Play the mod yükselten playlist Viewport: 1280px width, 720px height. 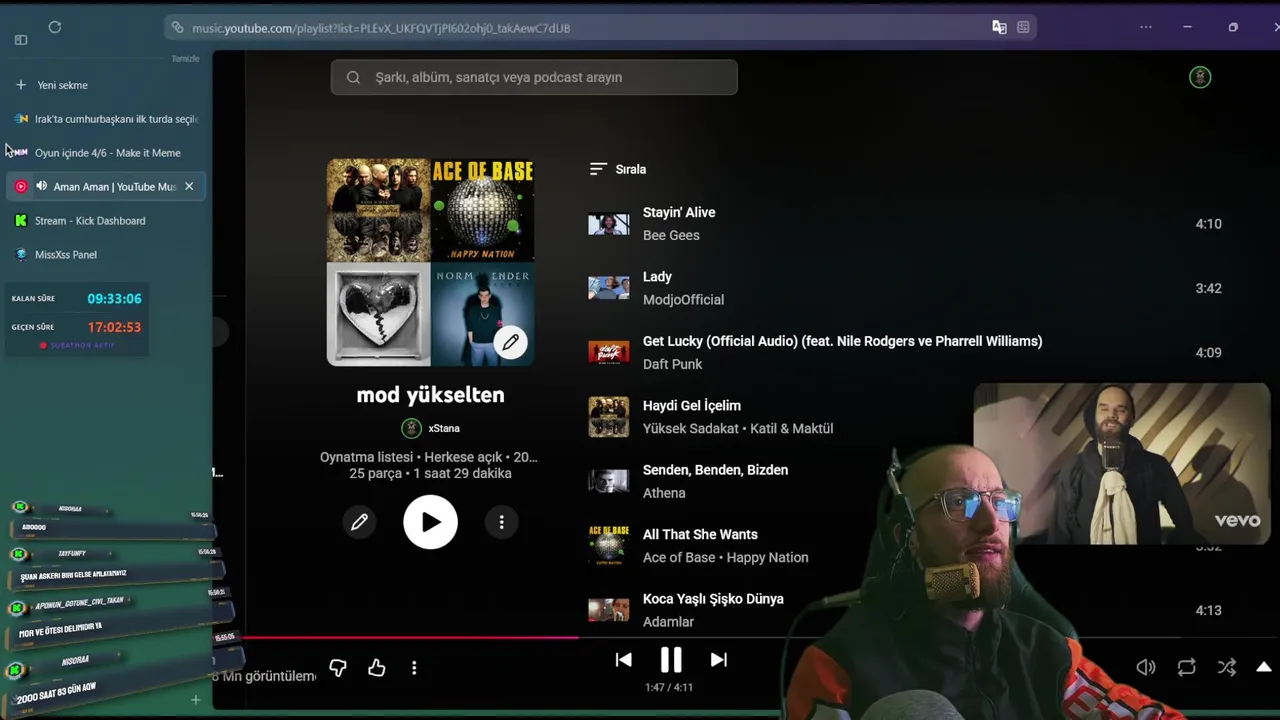pyautogui.click(x=430, y=521)
